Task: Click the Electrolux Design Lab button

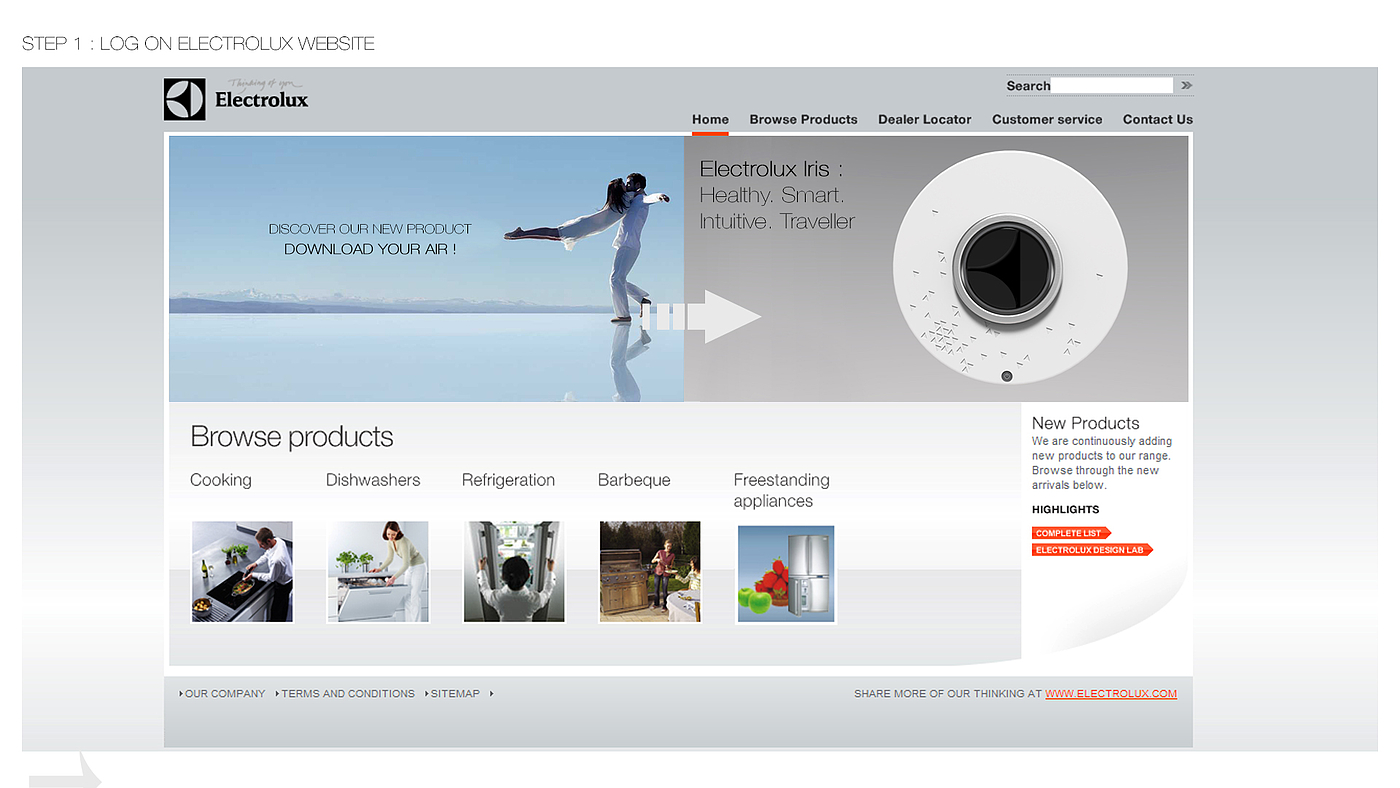Action: click(x=1092, y=550)
